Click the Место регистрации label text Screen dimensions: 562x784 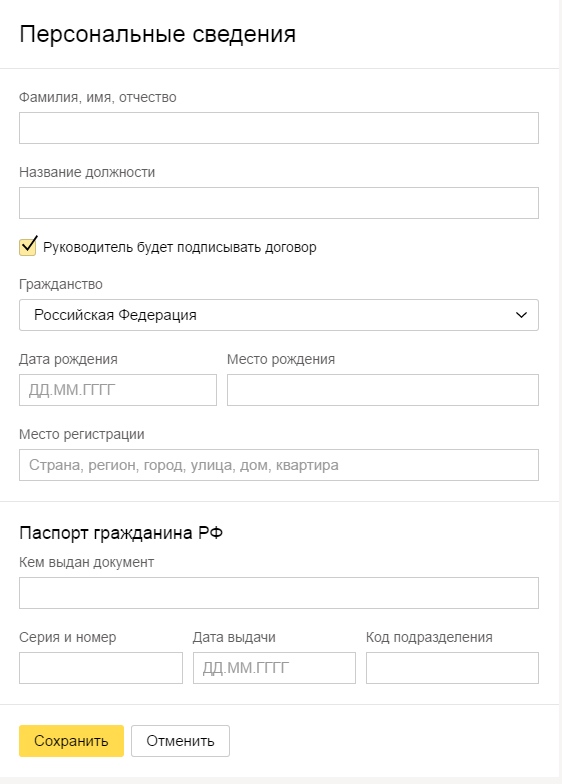point(82,434)
